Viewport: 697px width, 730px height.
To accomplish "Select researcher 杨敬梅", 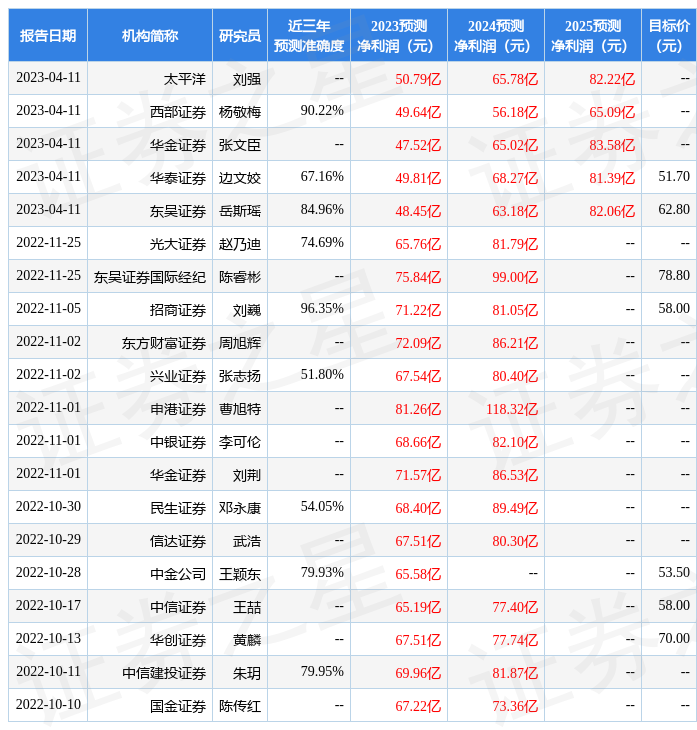I will pos(240,112).
